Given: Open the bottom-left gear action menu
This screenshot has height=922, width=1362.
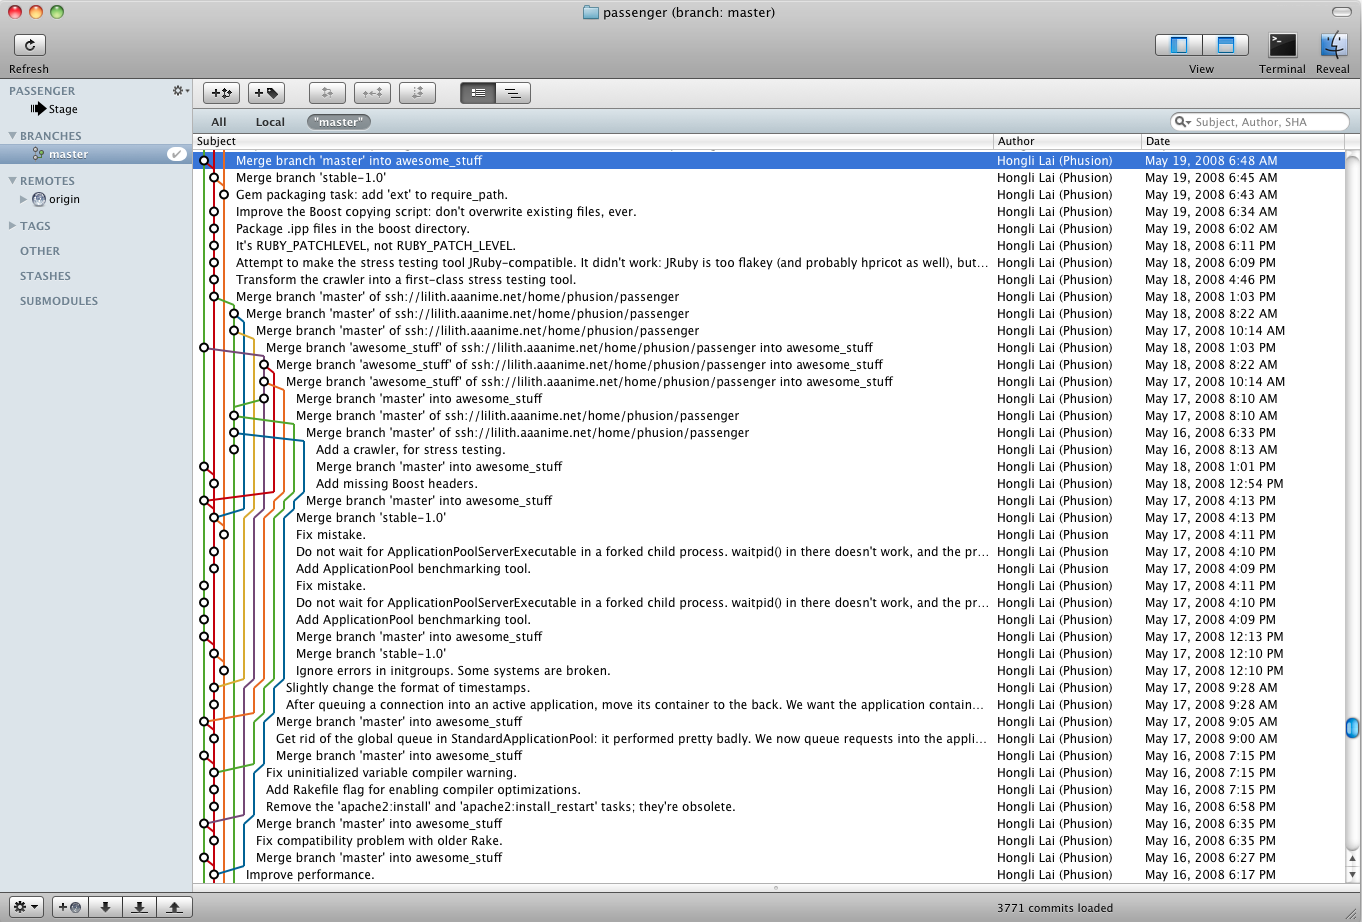Looking at the screenshot, I should point(26,907).
